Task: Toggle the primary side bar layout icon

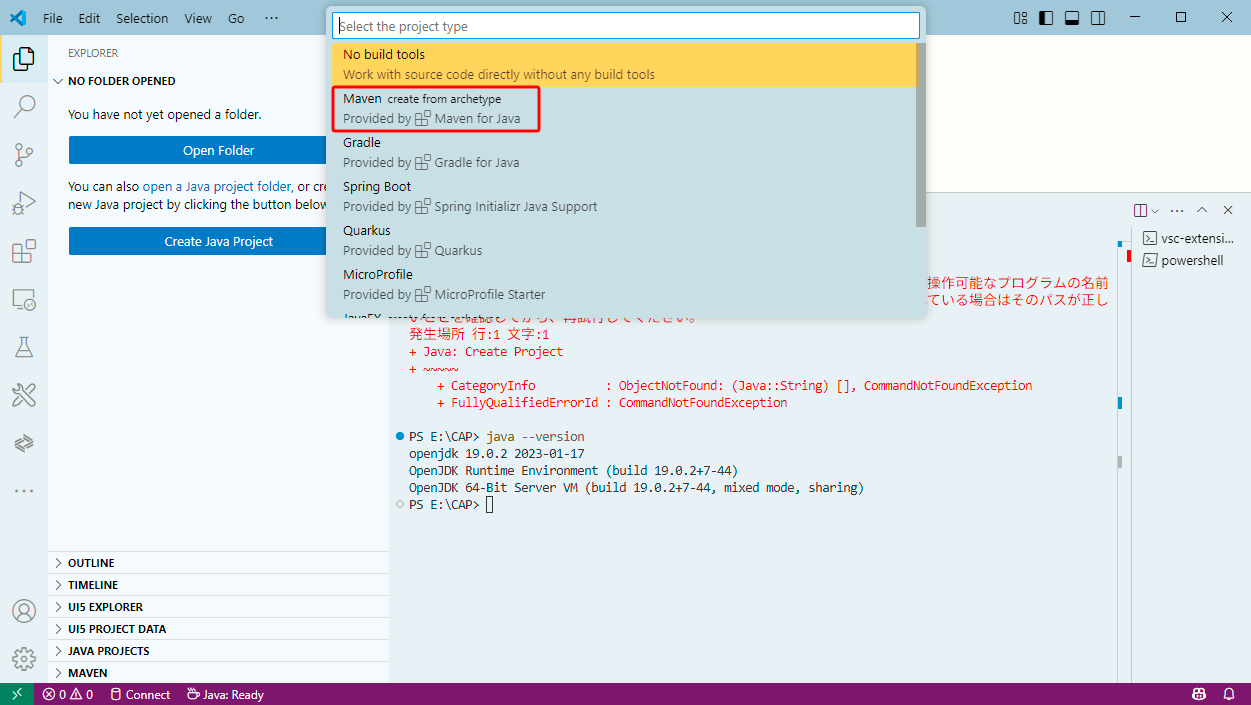Action: 1046,18
